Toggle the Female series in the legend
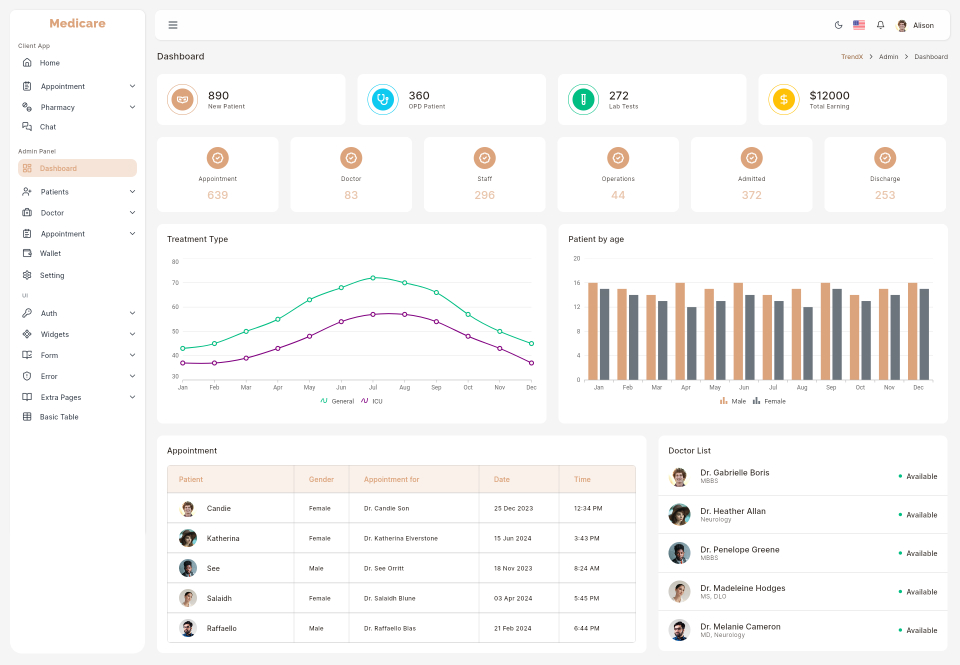960x665 pixels. 769,401
